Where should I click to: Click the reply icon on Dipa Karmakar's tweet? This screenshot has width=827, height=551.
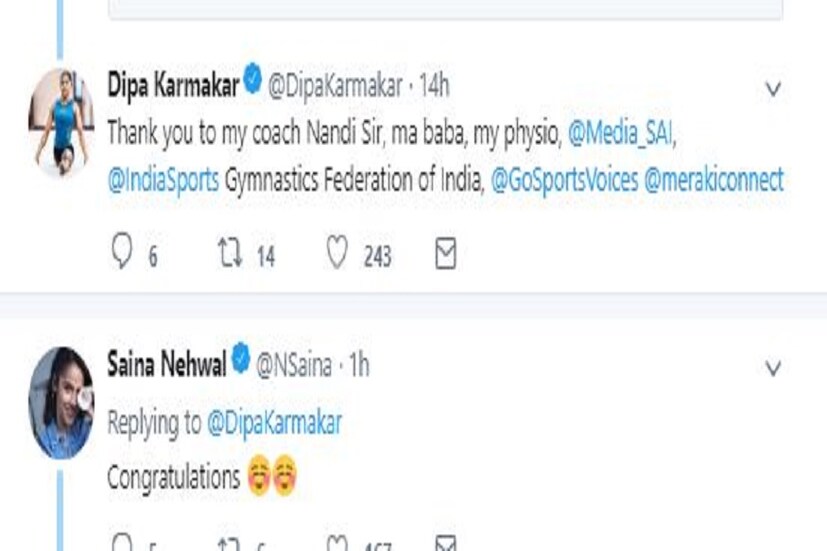[x=121, y=255]
